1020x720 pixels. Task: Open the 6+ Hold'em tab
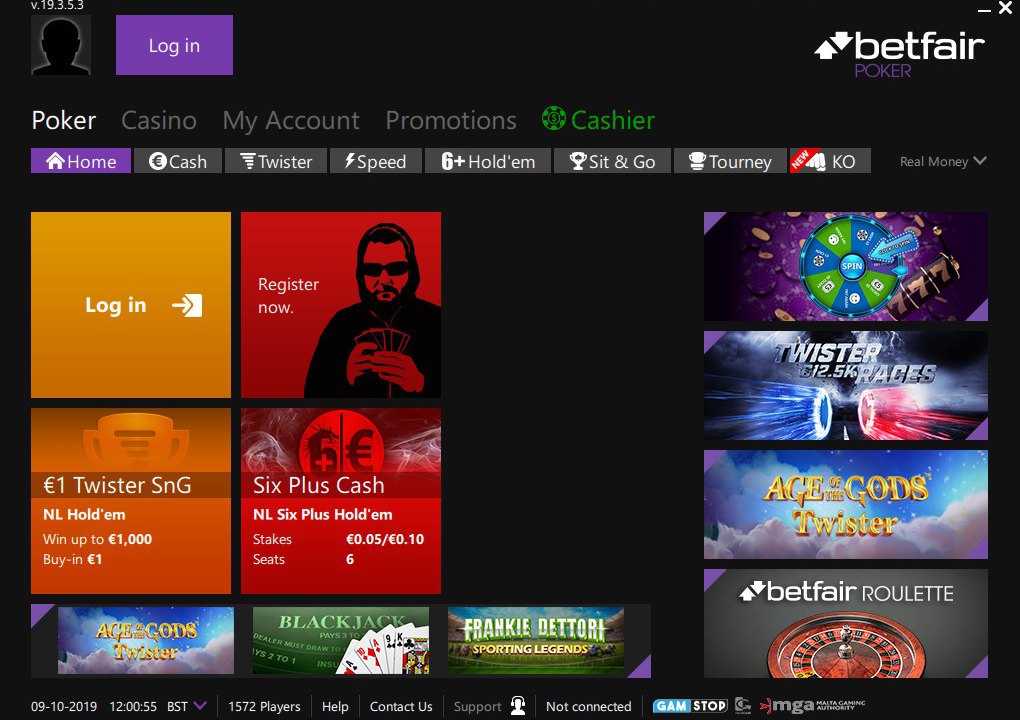pyautogui.click(x=488, y=161)
